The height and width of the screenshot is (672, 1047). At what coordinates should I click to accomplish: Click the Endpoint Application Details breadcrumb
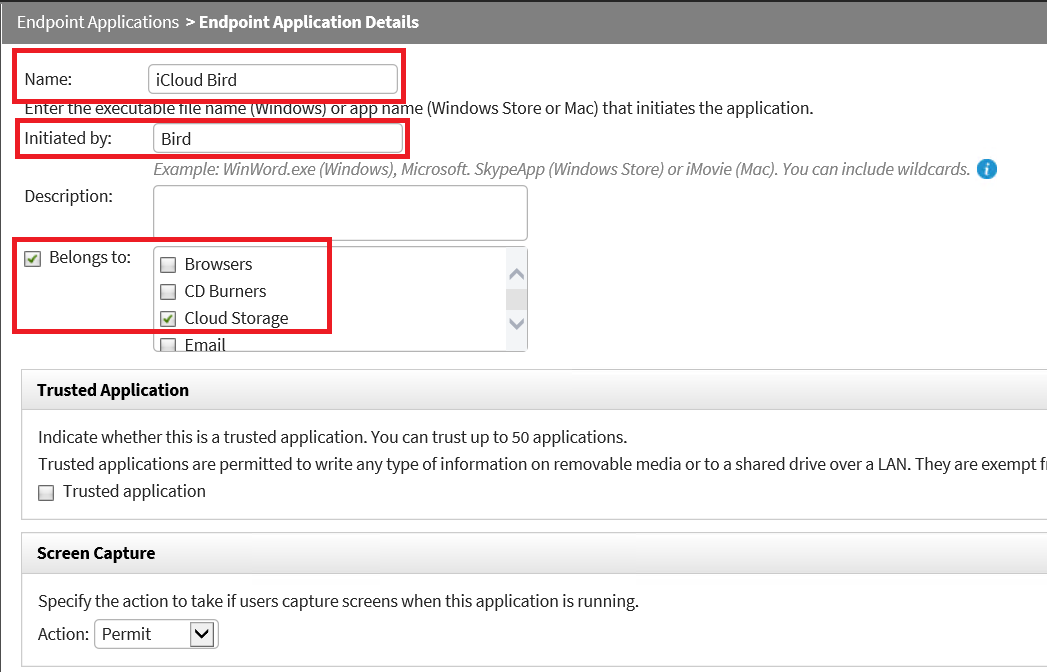click(x=309, y=21)
